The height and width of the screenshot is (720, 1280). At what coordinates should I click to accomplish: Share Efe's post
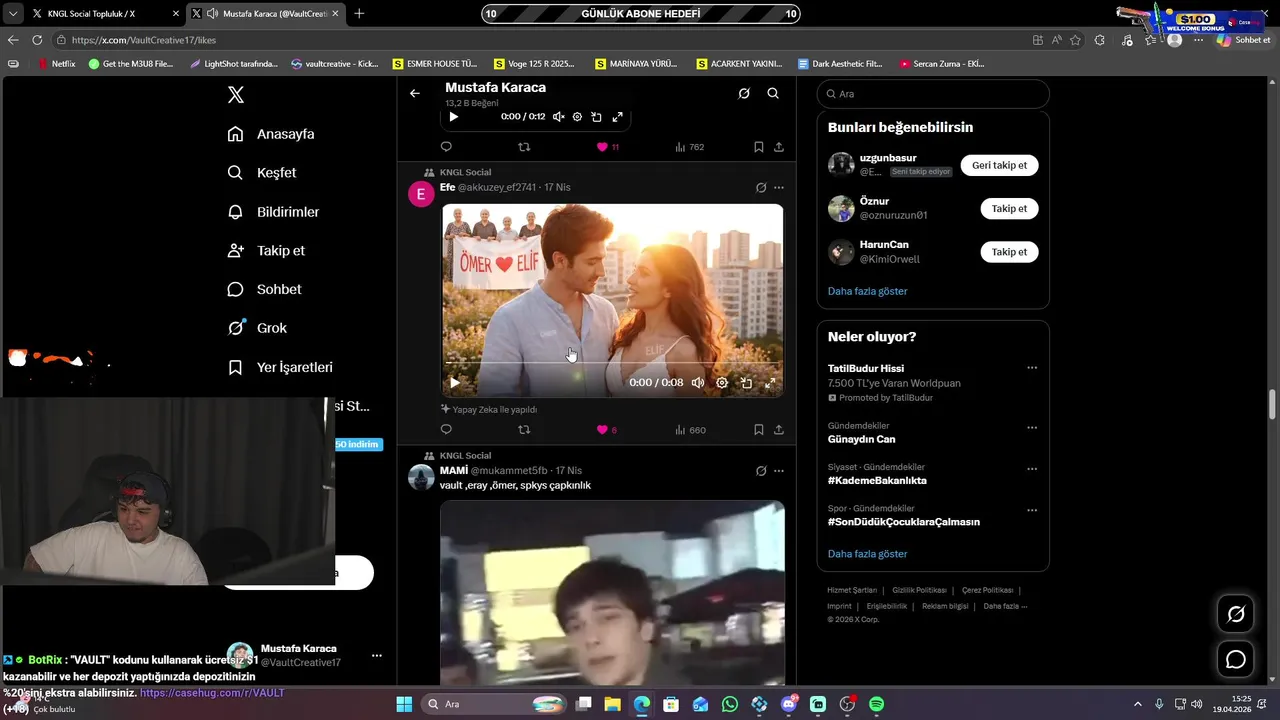click(x=779, y=430)
